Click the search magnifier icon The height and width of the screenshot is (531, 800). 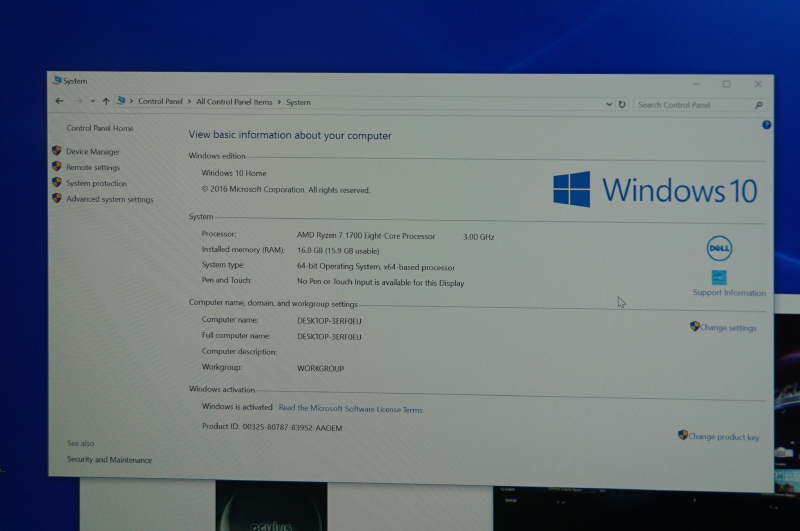coord(759,105)
